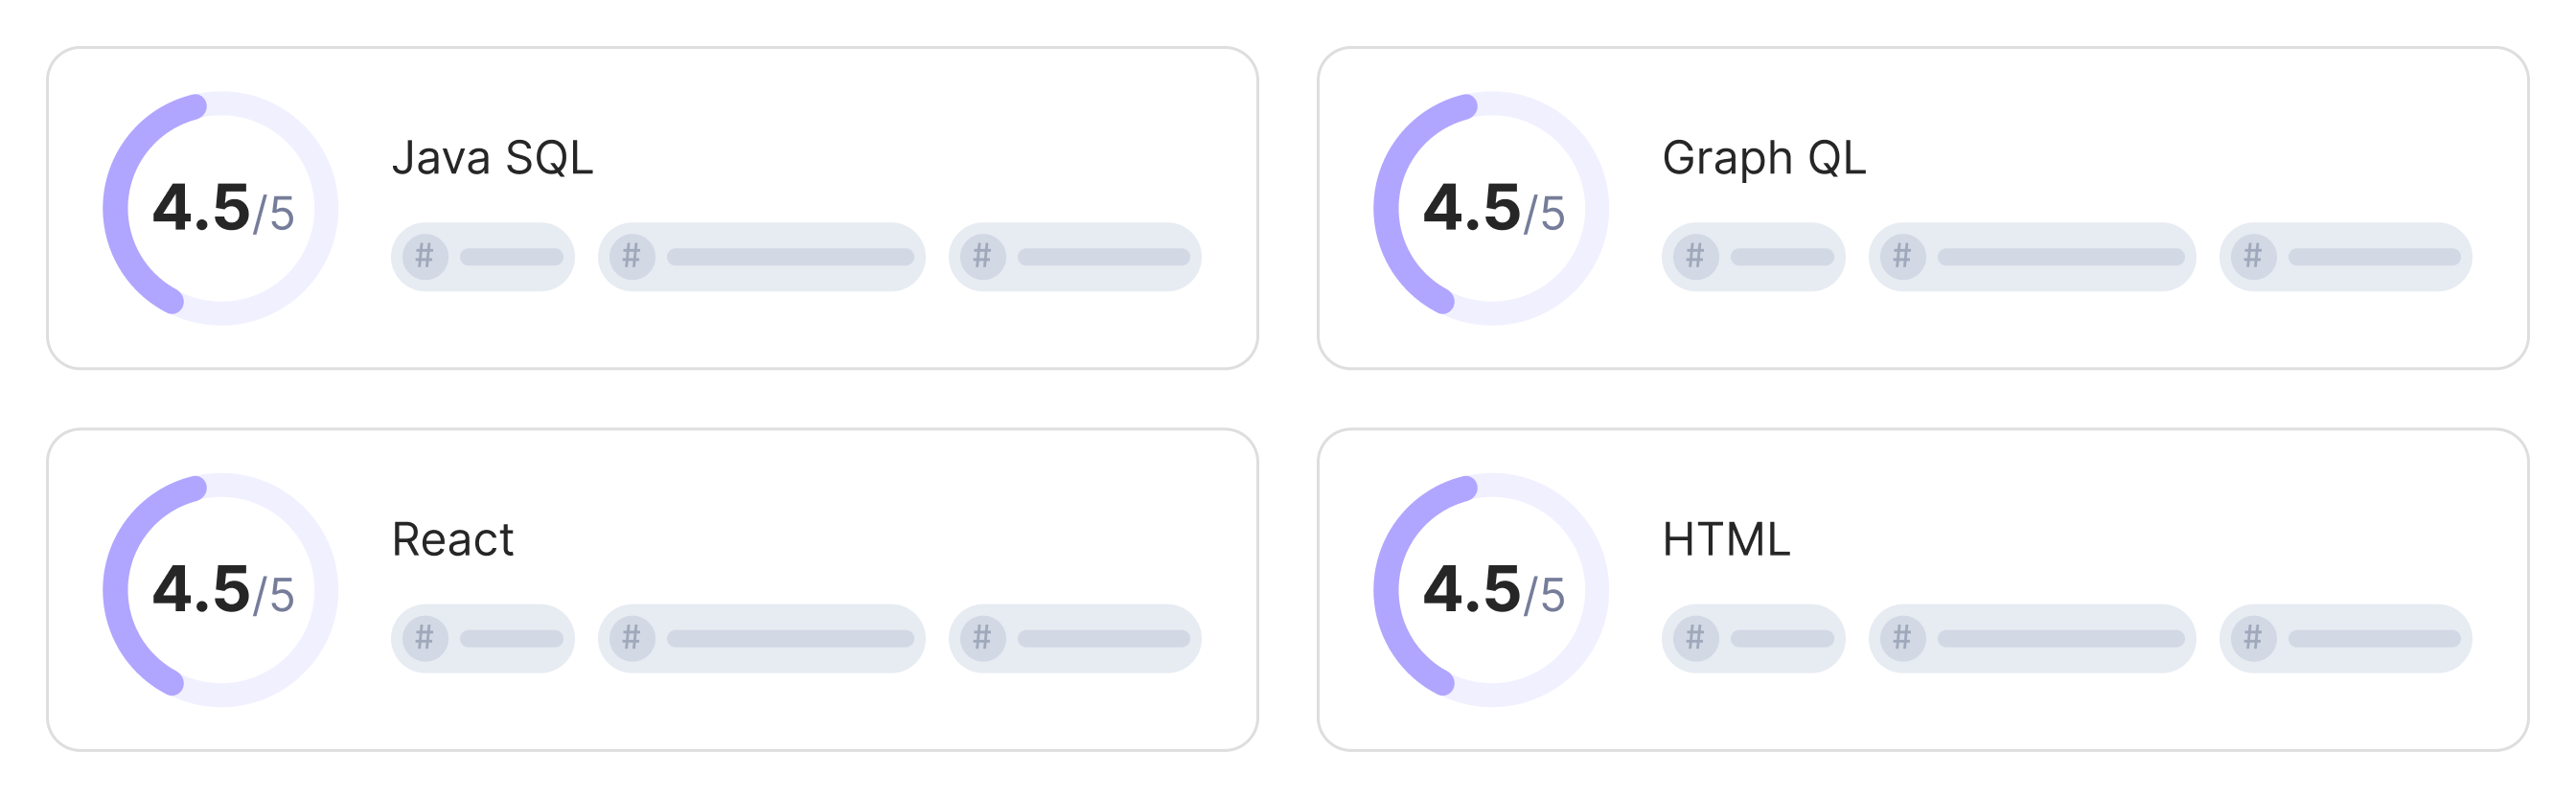Click the first hashtag icon under Graph QL
Viewport: 2576px width, 798px height.
(1696, 257)
